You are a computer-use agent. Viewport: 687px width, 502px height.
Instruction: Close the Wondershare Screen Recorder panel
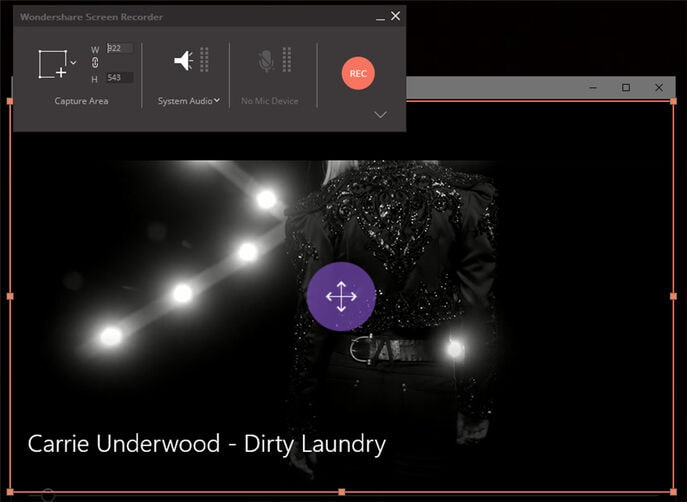click(x=395, y=16)
